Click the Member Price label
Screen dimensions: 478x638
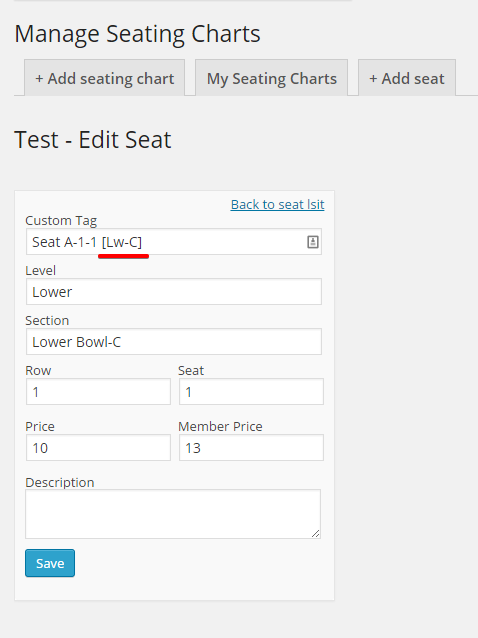point(220,426)
